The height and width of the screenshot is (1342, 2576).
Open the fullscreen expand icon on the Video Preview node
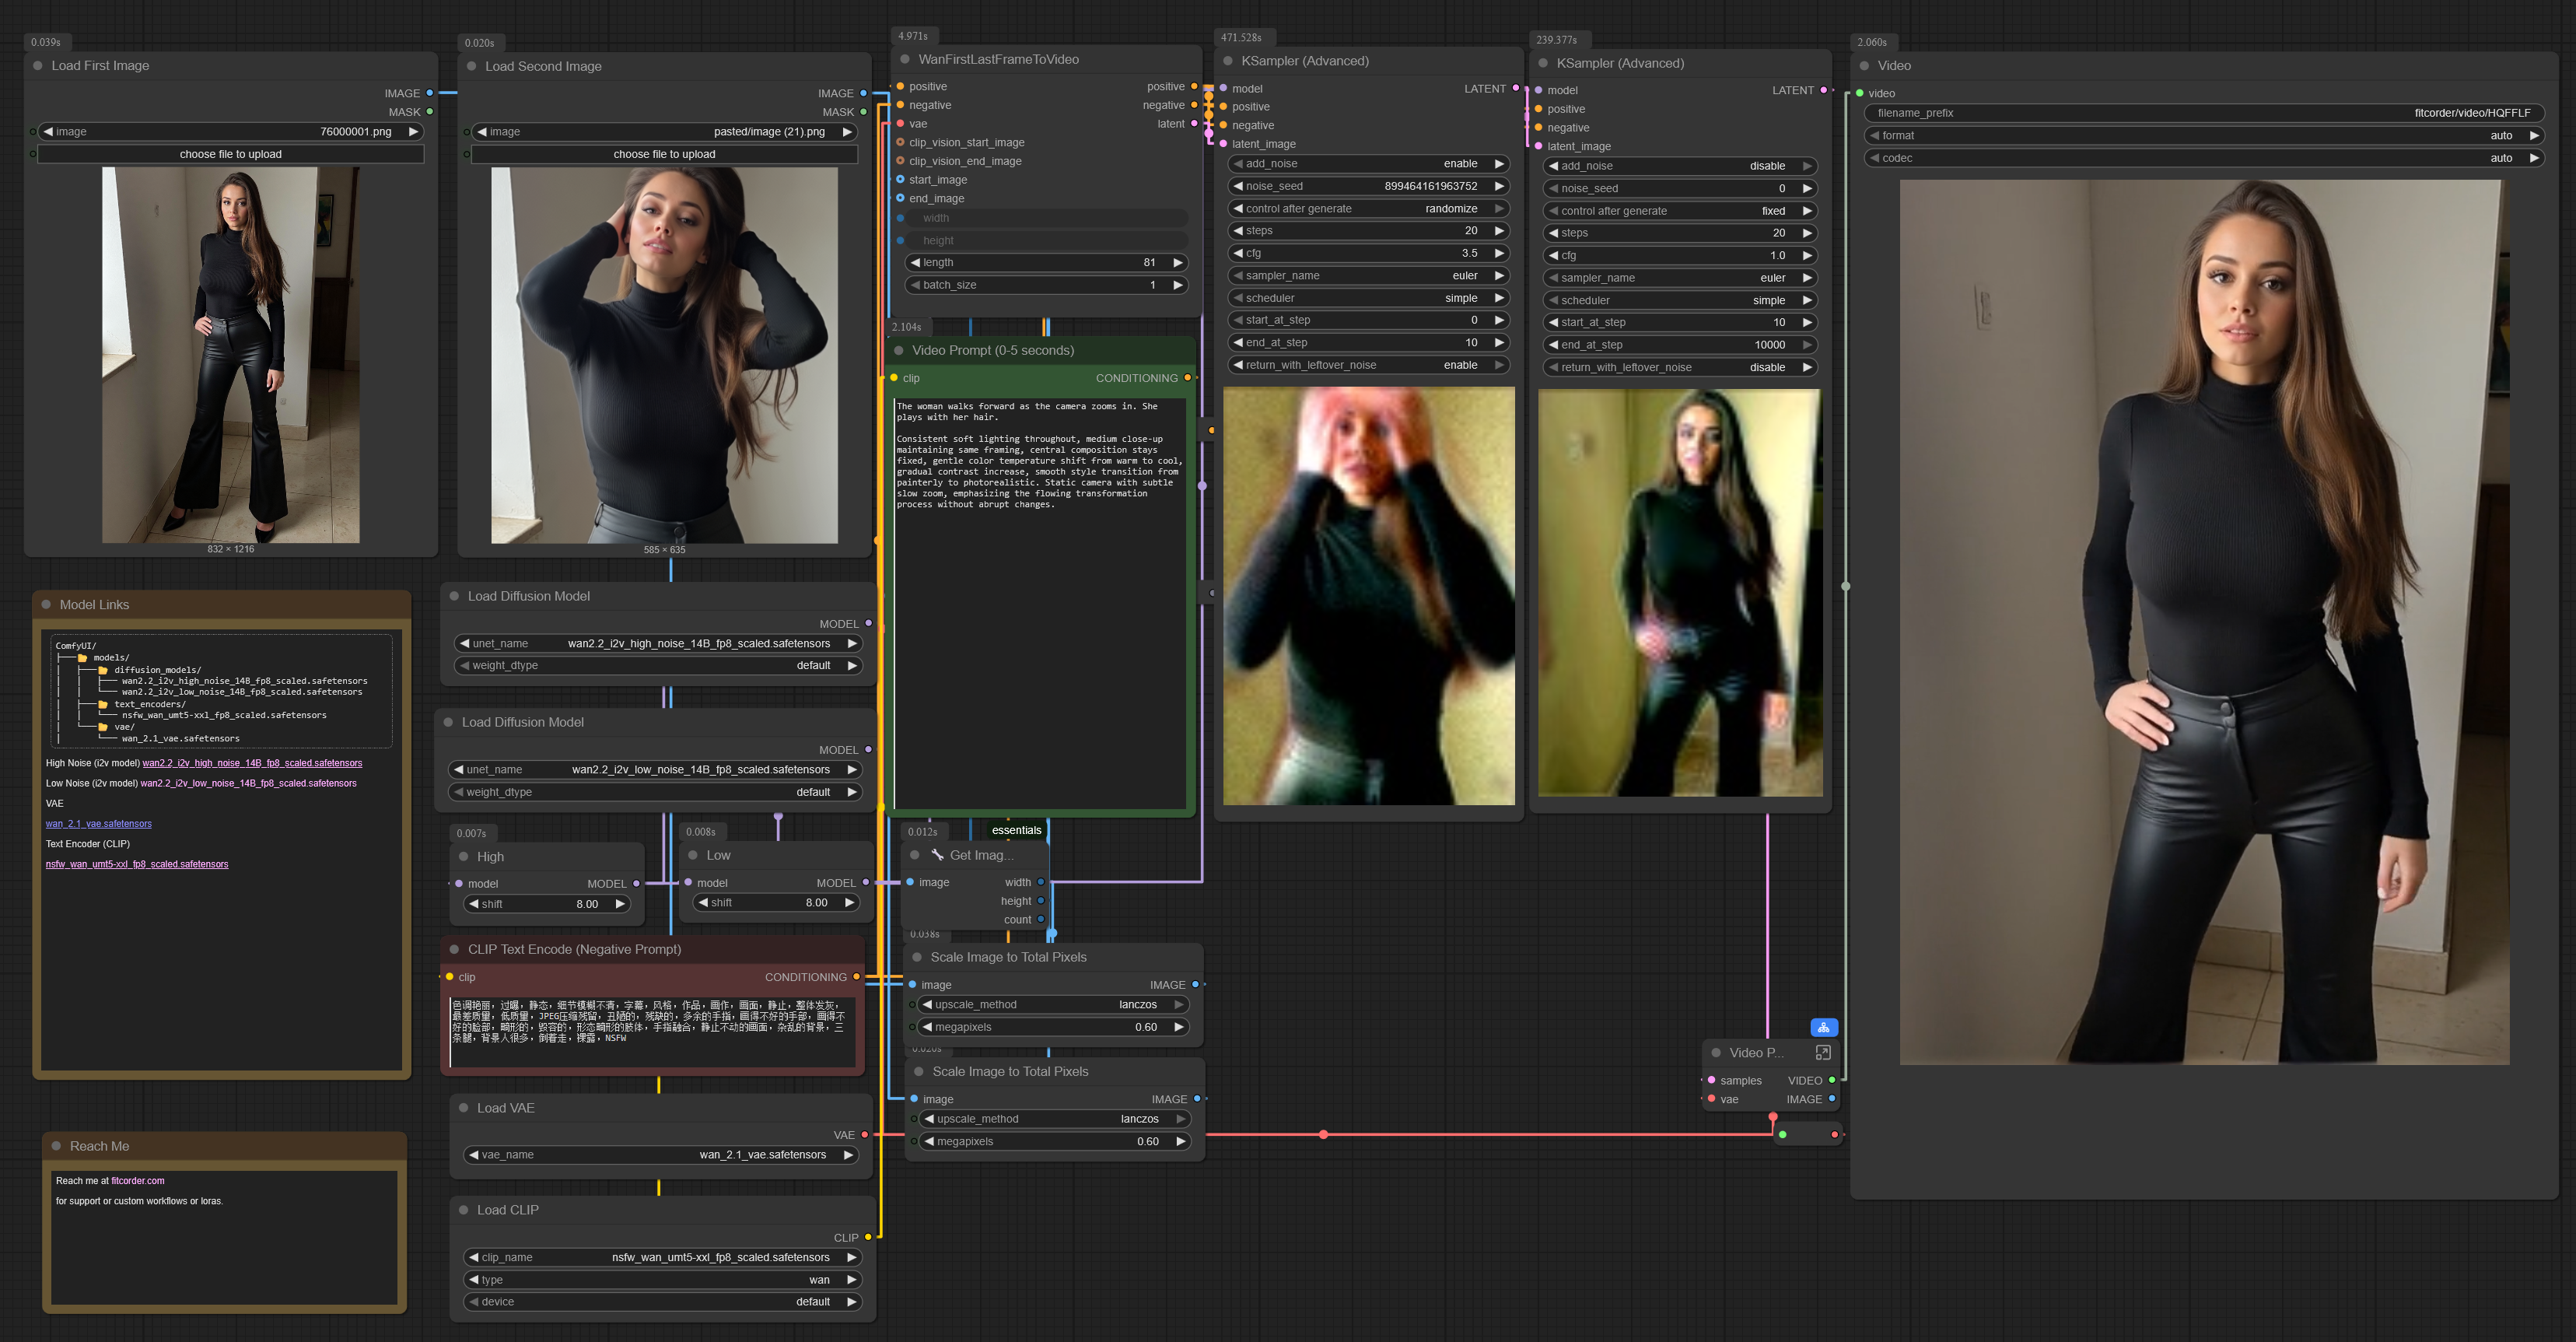1823,1052
